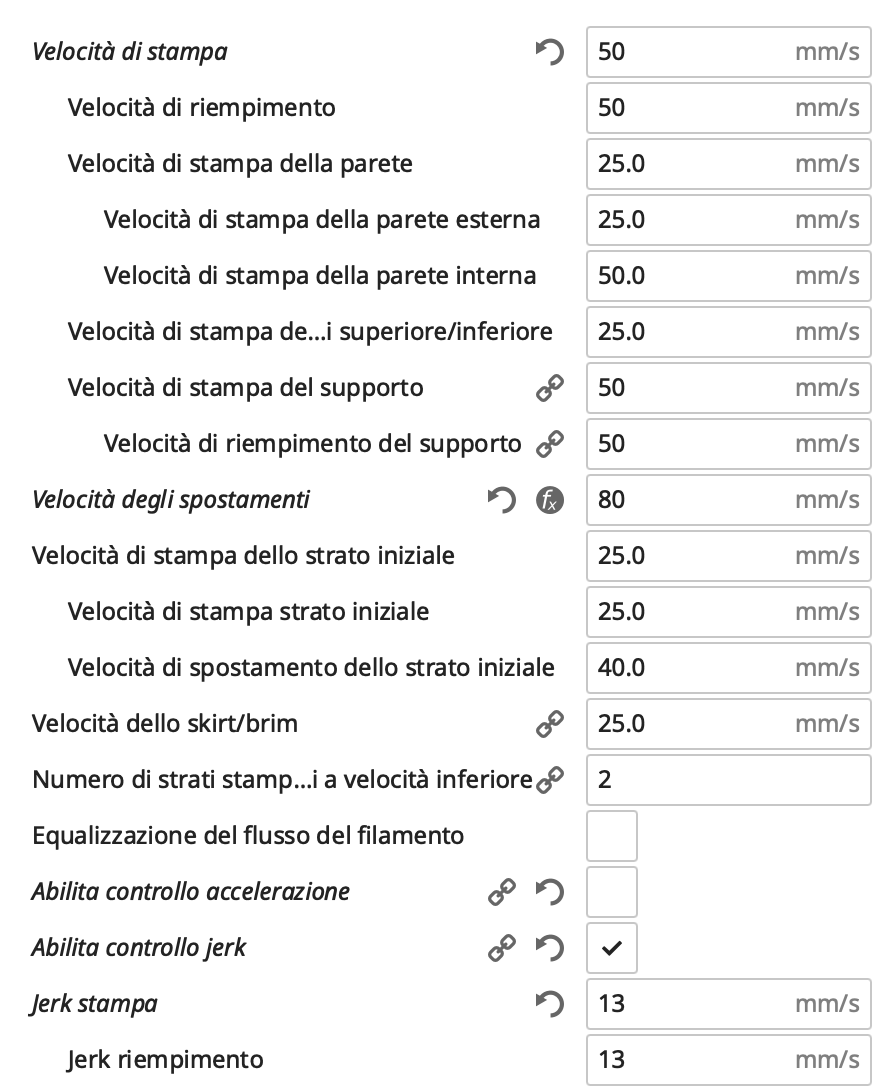886x1090 pixels.
Task: Click link icon for Velocità di riempimento del supporto
Action: tap(549, 444)
